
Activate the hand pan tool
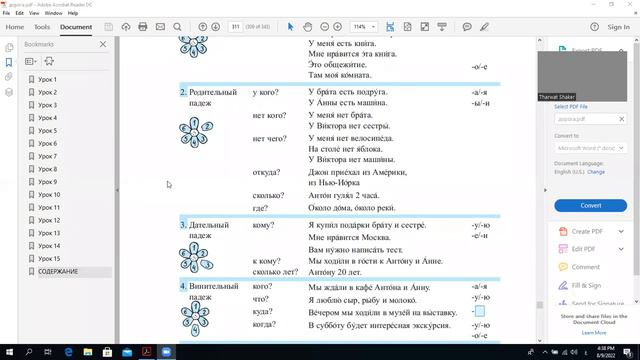[307, 27]
